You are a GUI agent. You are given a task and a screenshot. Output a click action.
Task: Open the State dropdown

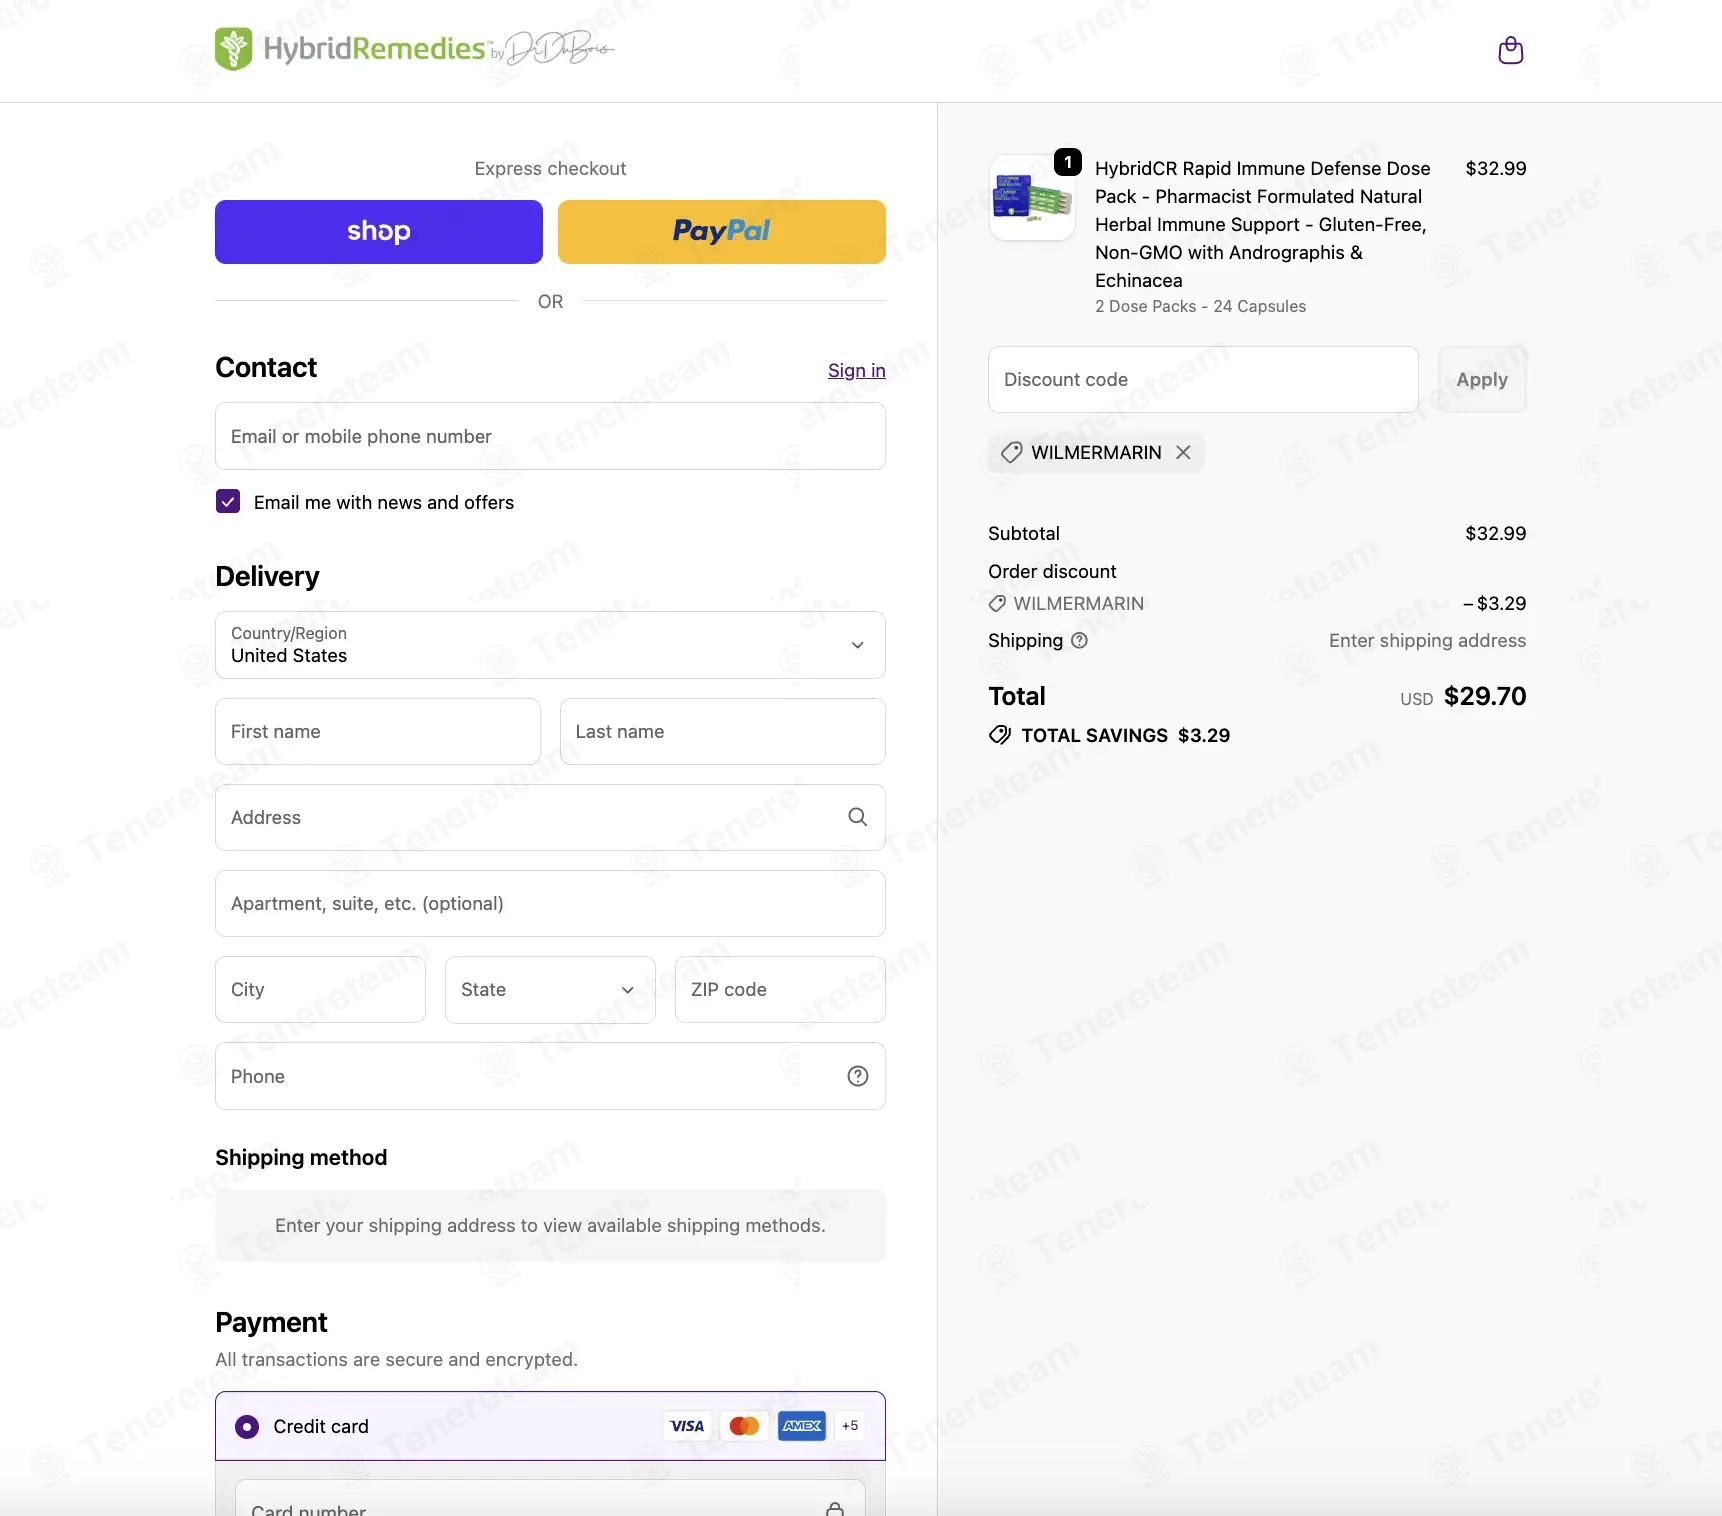click(550, 990)
